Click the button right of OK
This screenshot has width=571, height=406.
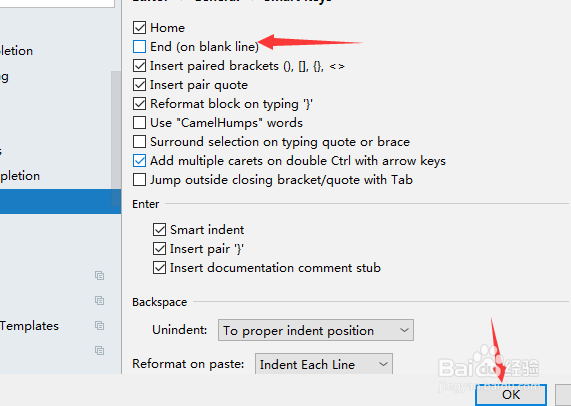pyautogui.click(x=563, y=395)
